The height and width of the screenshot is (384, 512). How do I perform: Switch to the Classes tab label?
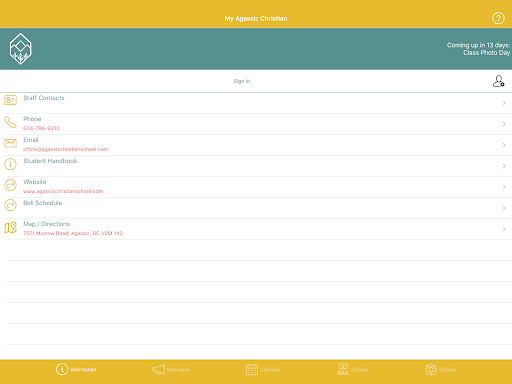tap(360, 370)
